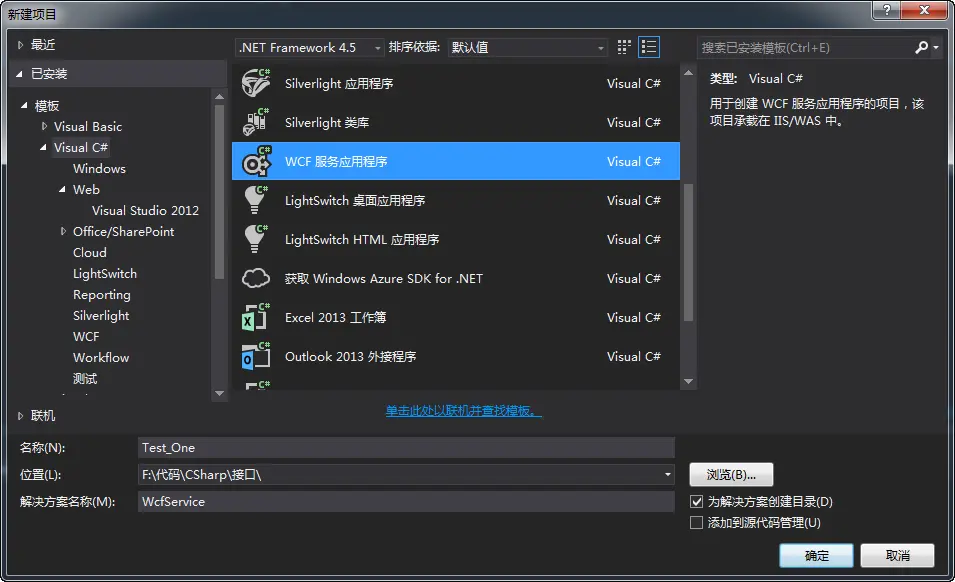This screenshot has width=955, height=582.
Task: Click the Silverlight 类库 template icon
Action: point(256,122)
